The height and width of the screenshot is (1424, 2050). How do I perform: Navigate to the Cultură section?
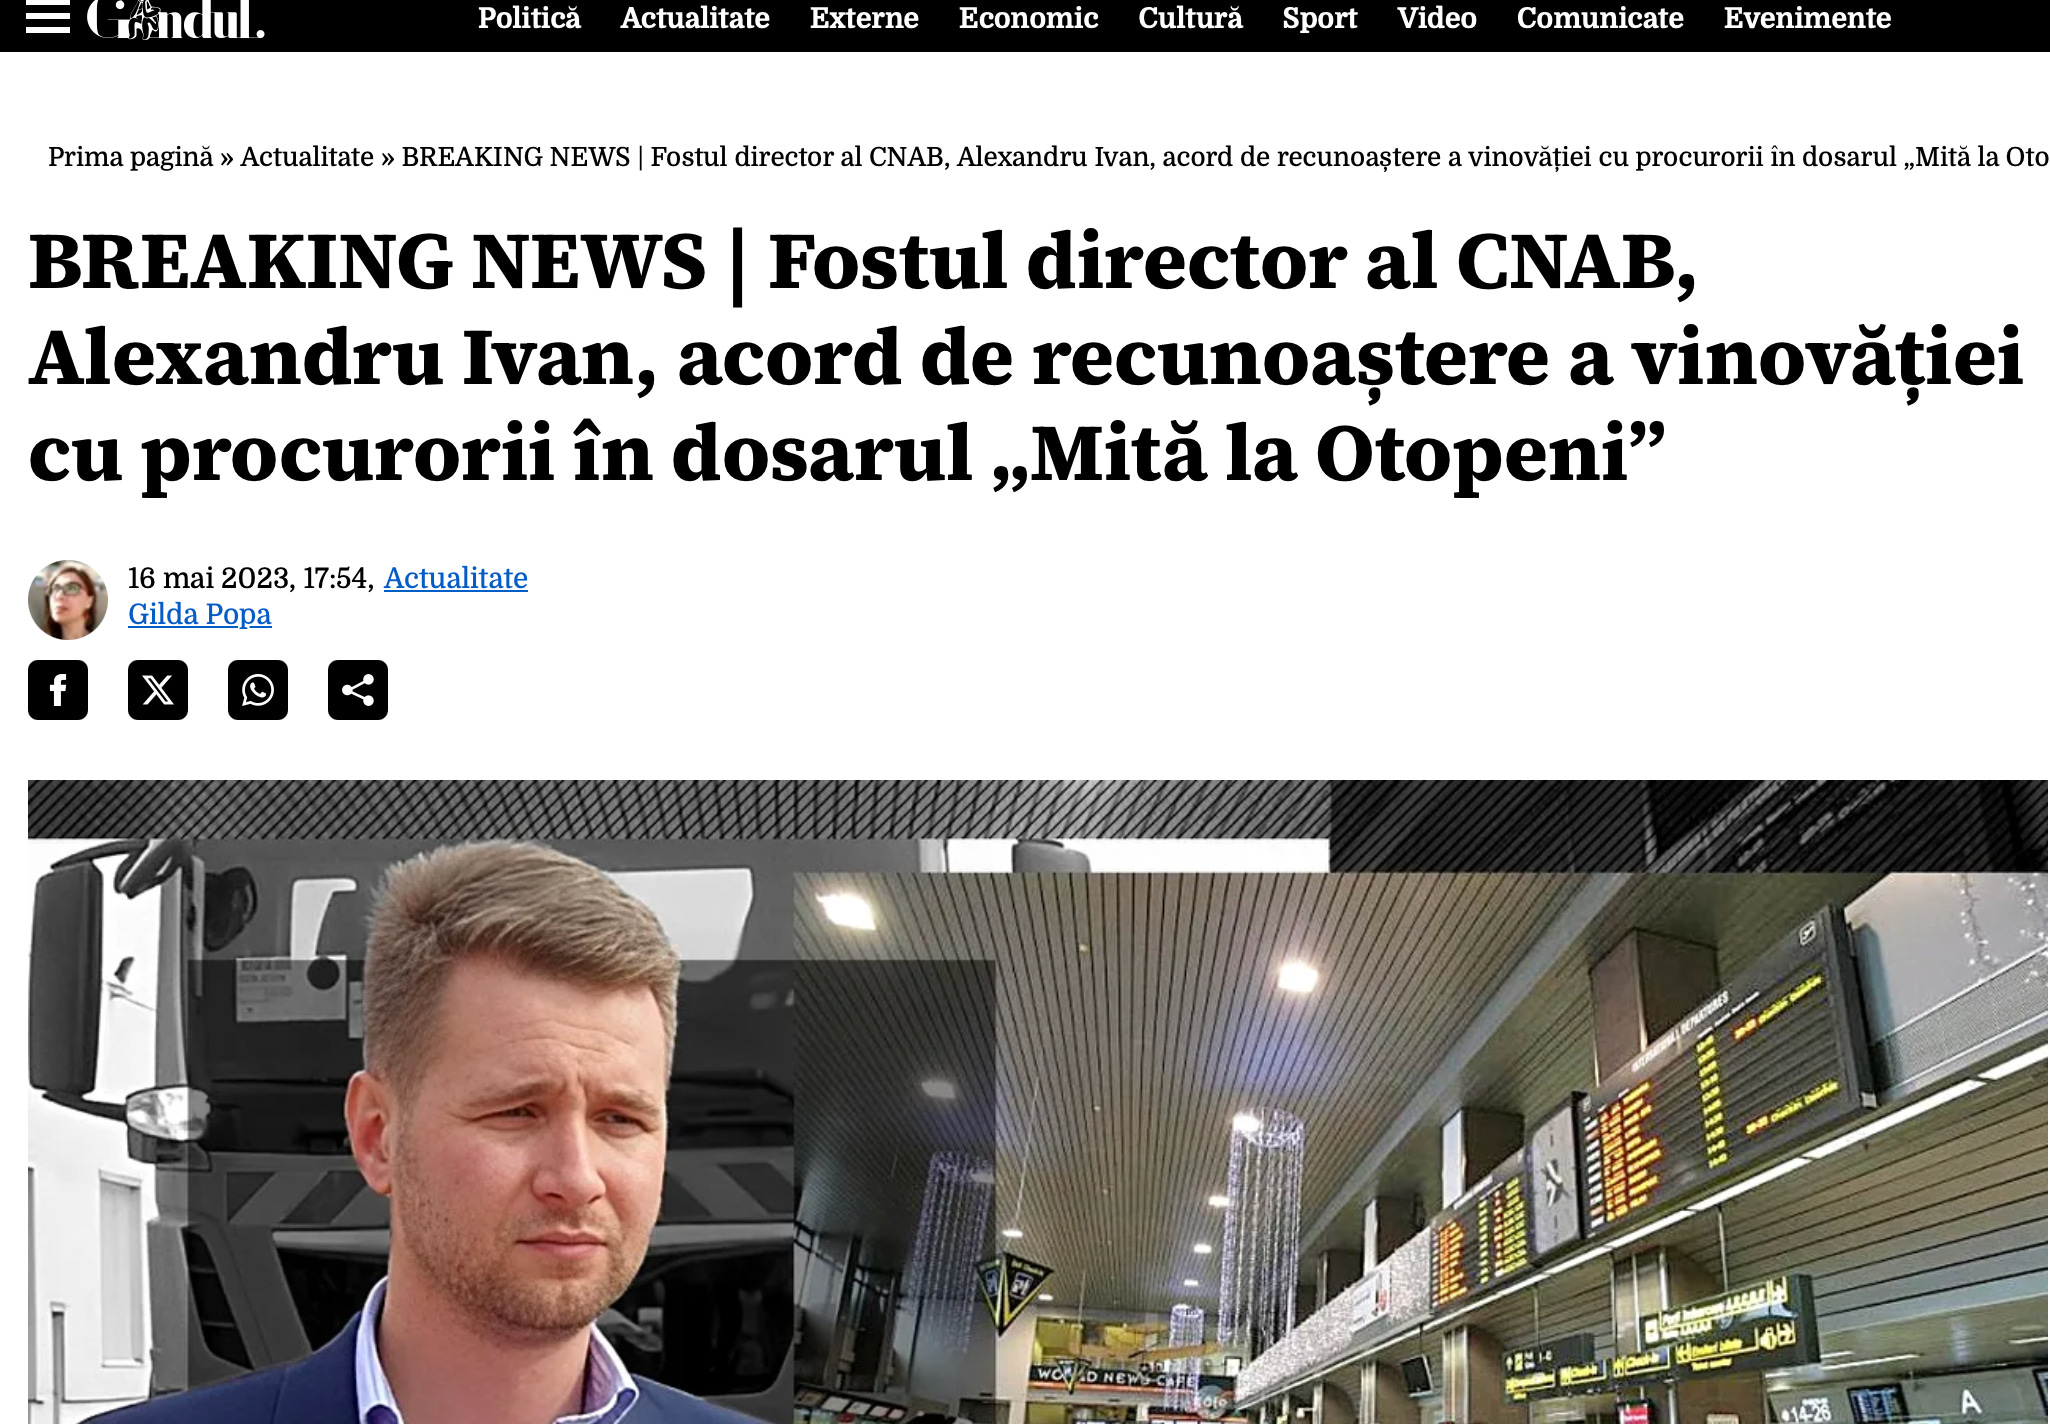point(1190,18)
